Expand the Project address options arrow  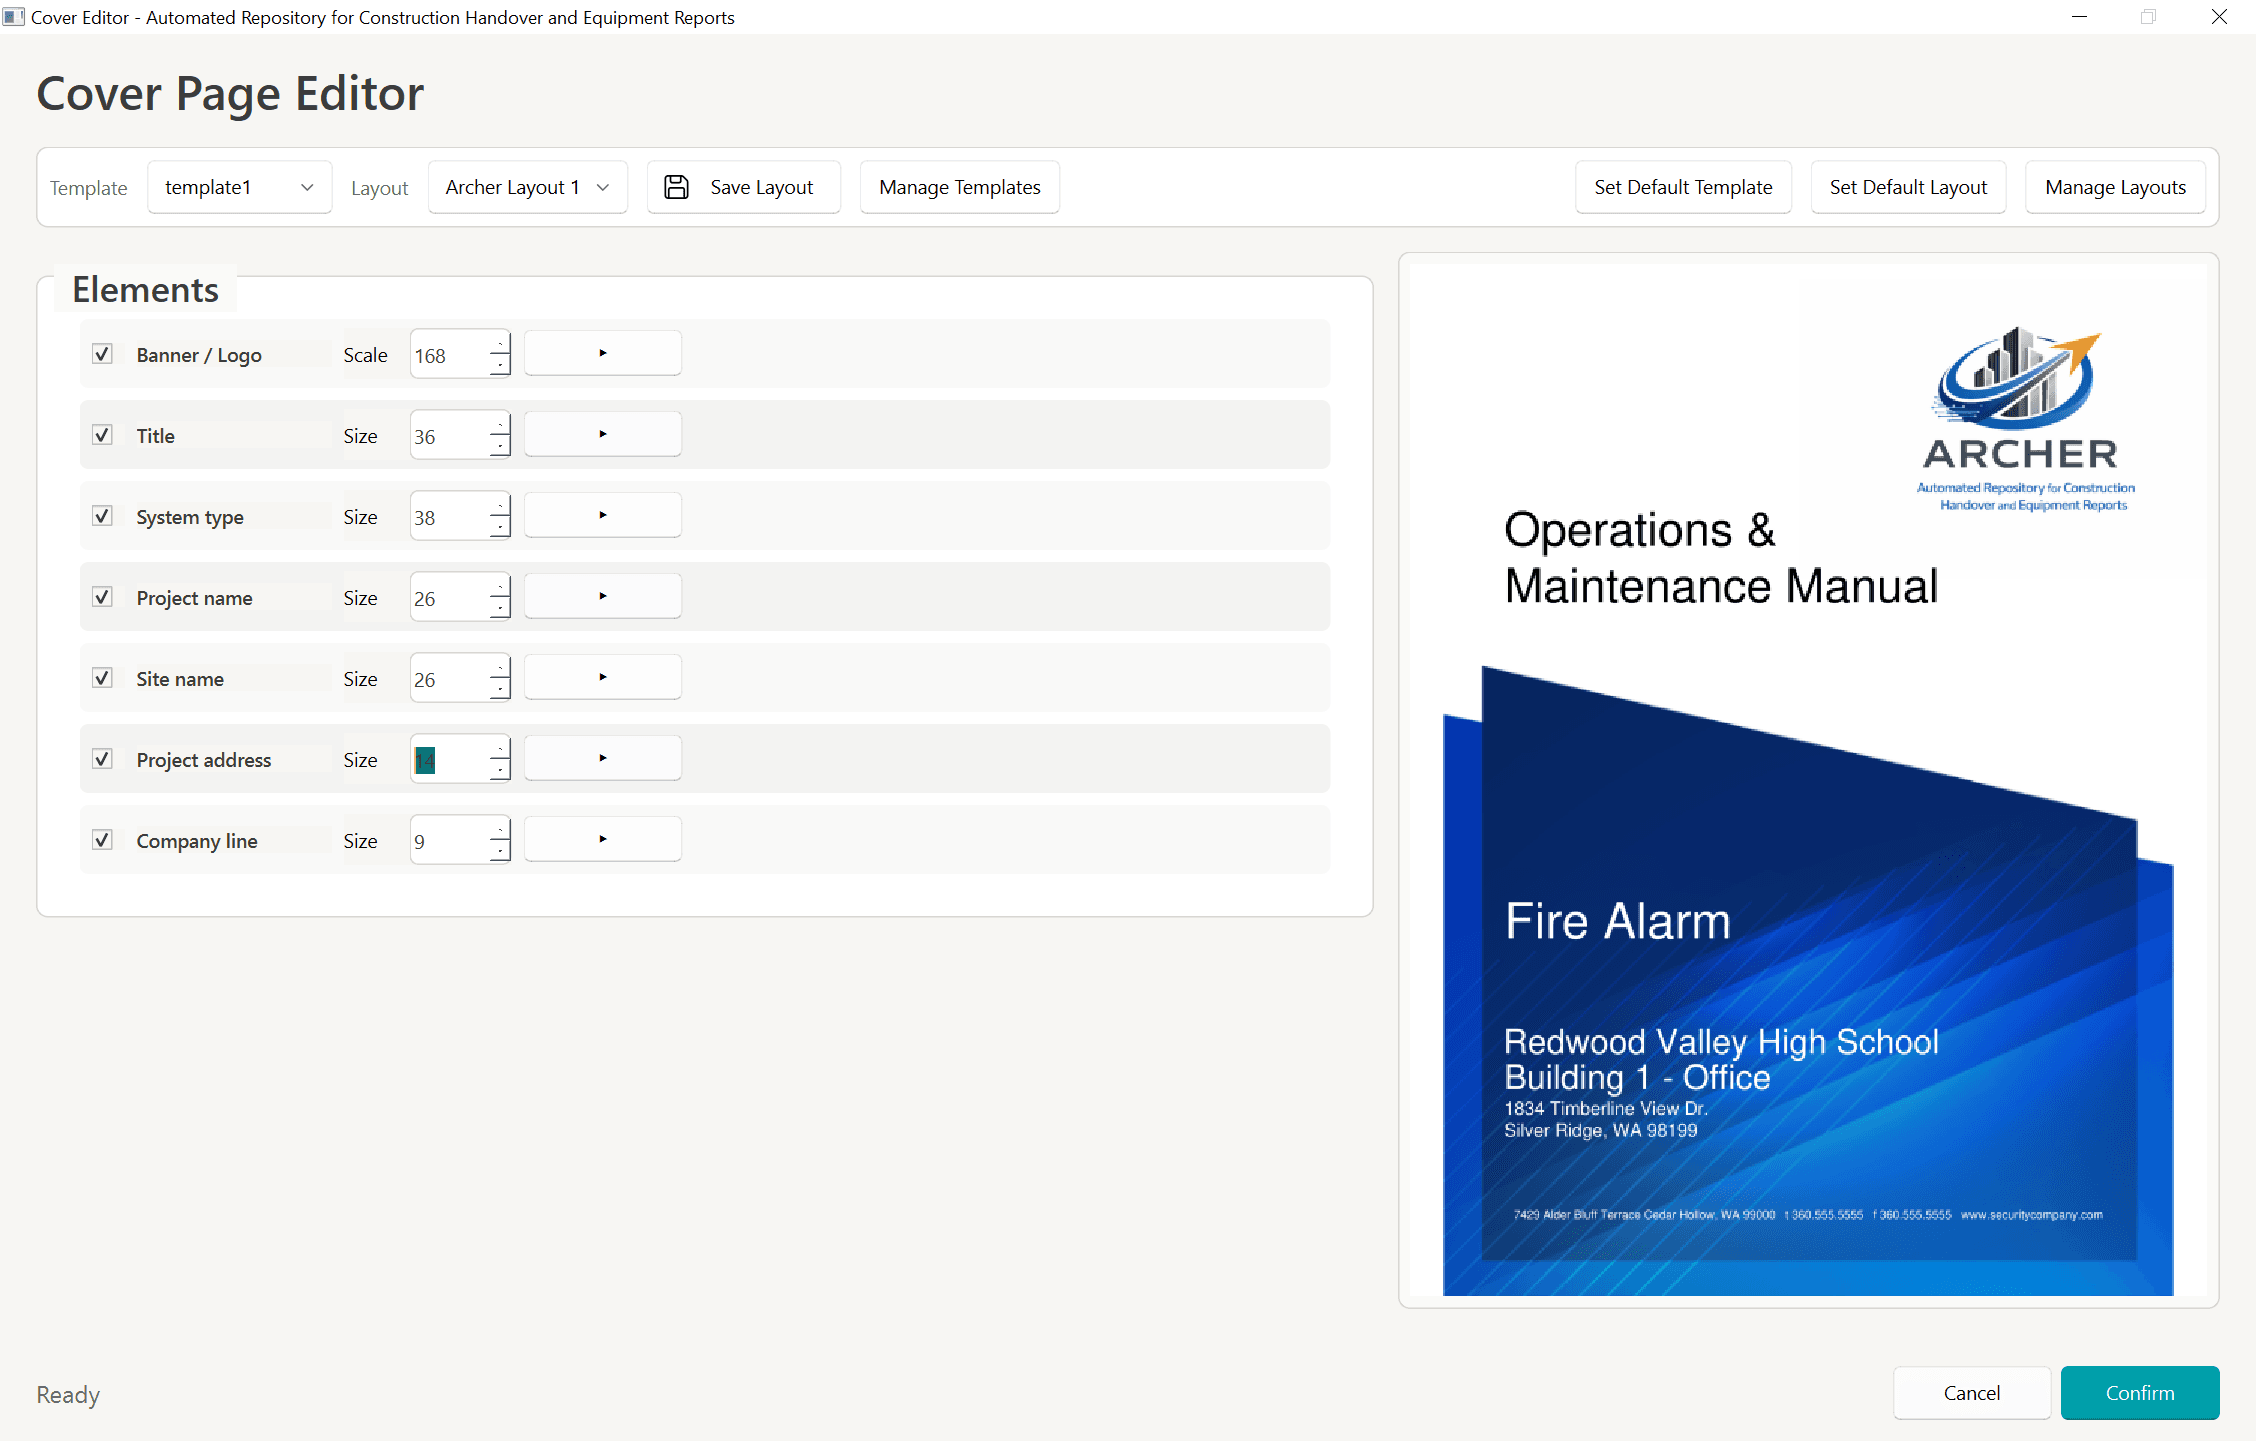click(x=602, y=757)
